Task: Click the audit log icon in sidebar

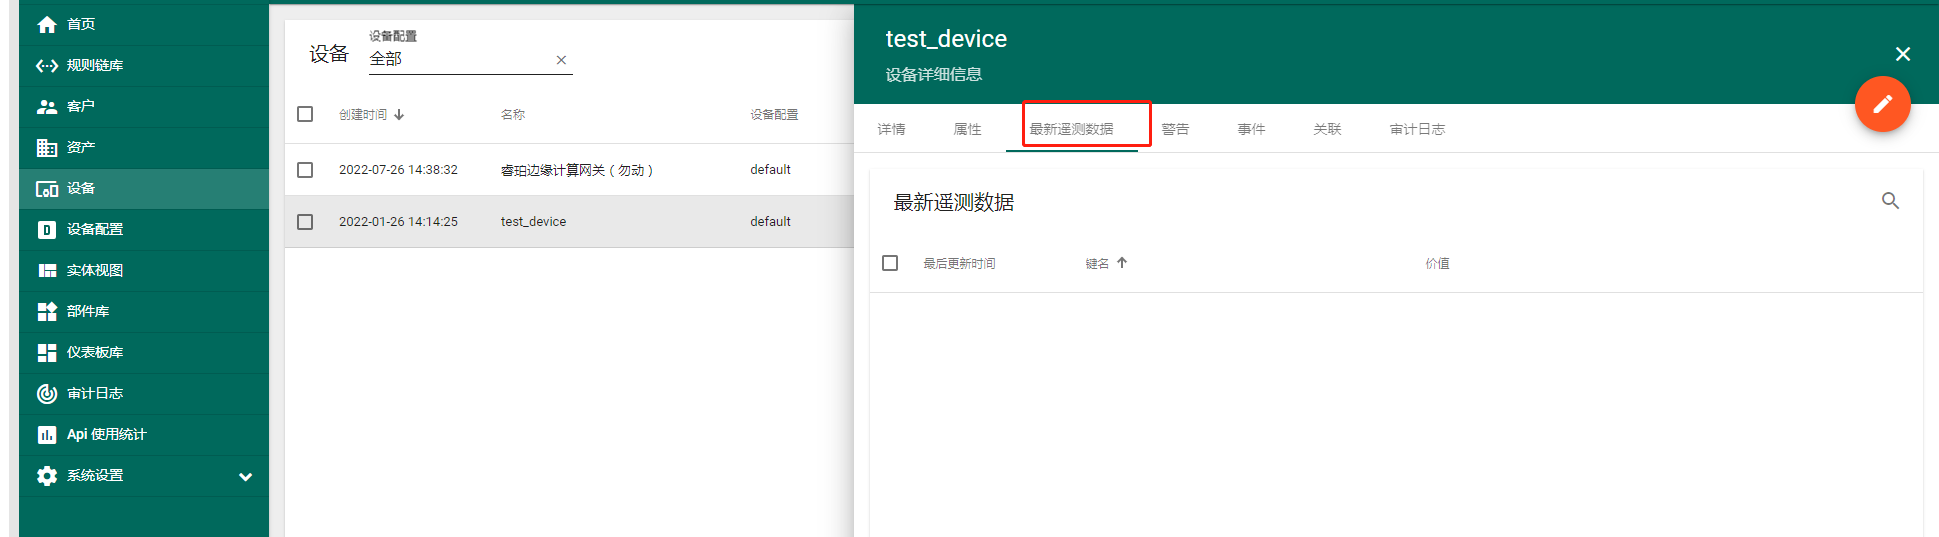Action: click(x=46, y=394)
